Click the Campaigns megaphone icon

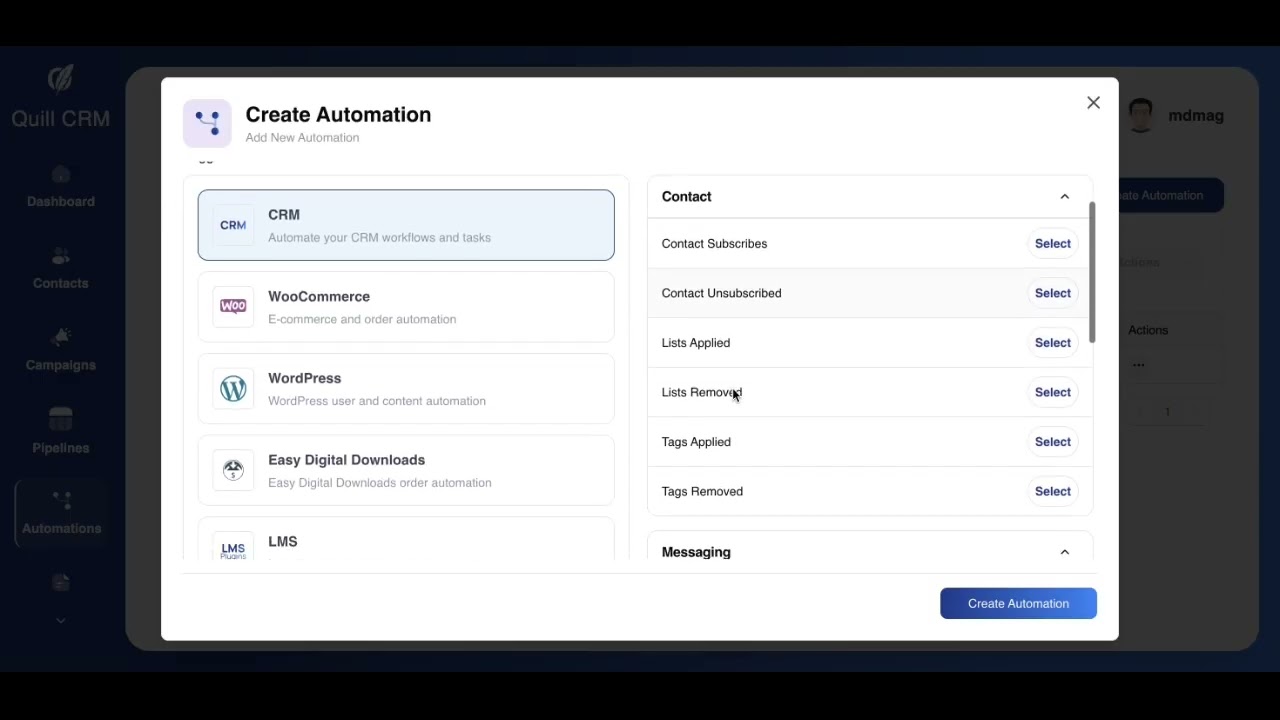point(61,338)
